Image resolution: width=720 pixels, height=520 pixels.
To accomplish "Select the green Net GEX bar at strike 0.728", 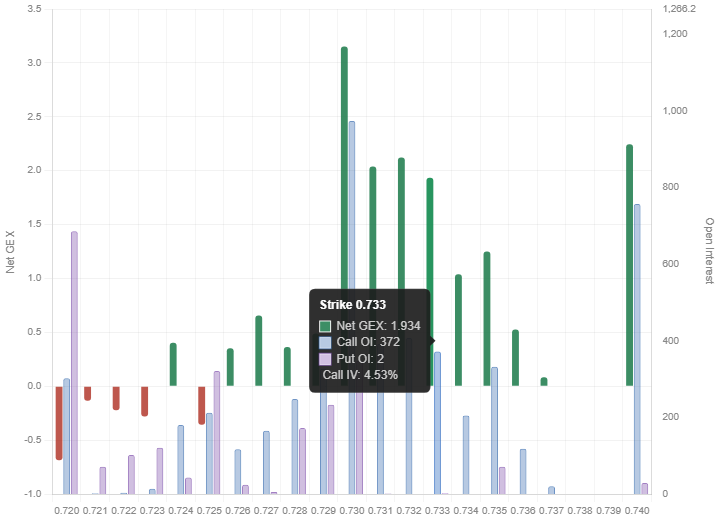I will click(287, 367).
